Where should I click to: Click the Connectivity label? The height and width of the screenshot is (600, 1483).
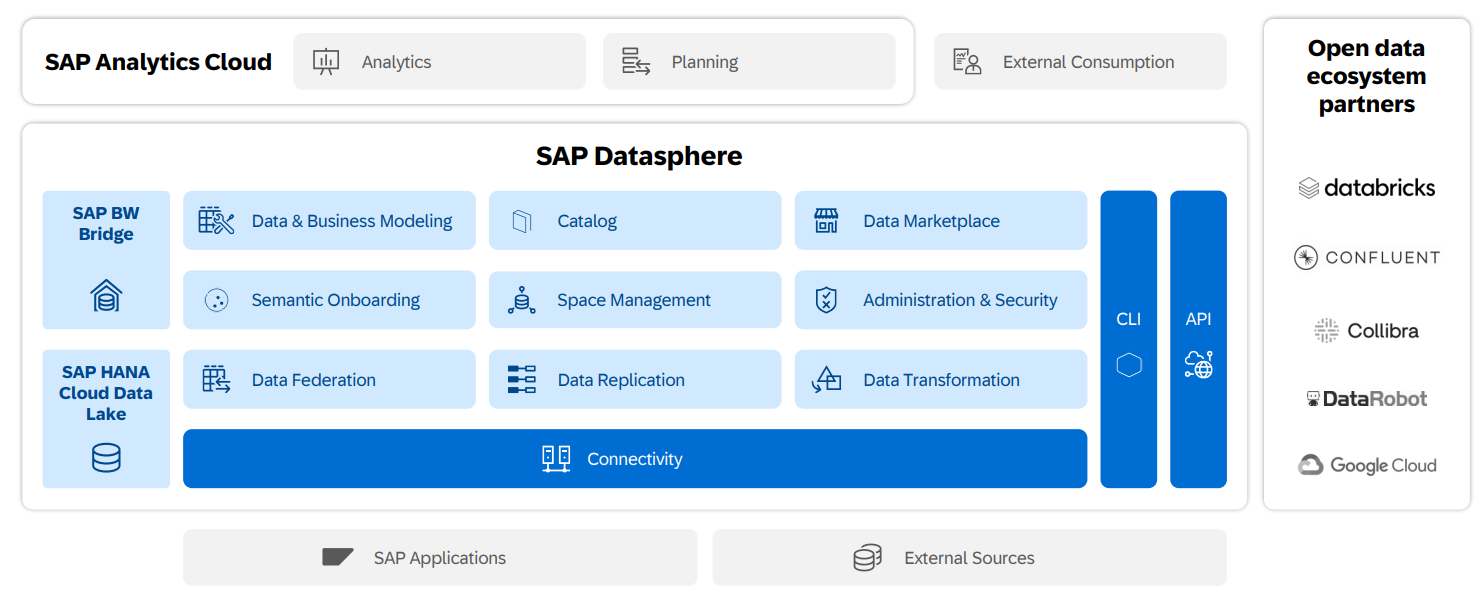pos(635,459)
